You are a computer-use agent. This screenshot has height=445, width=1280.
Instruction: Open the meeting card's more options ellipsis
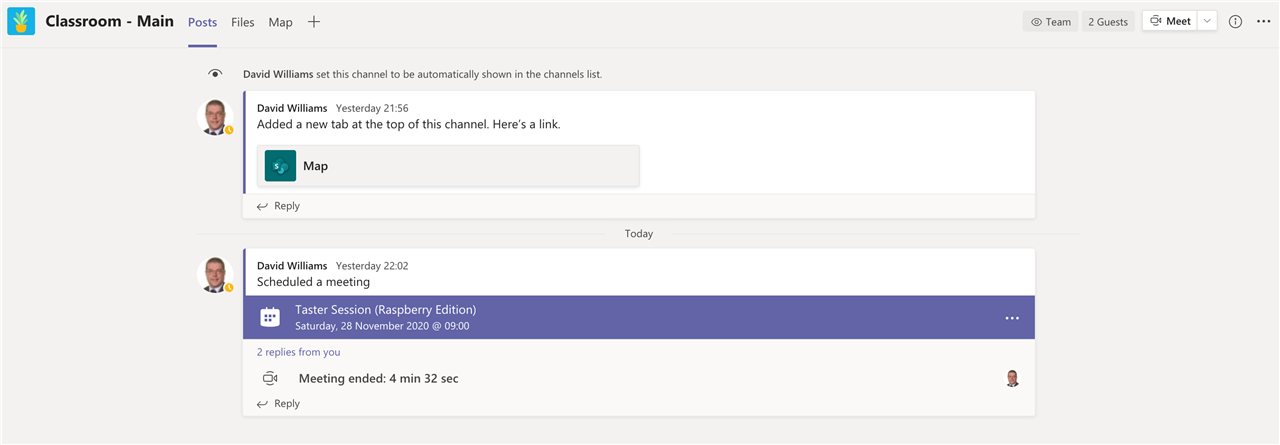pos(1012,318)
